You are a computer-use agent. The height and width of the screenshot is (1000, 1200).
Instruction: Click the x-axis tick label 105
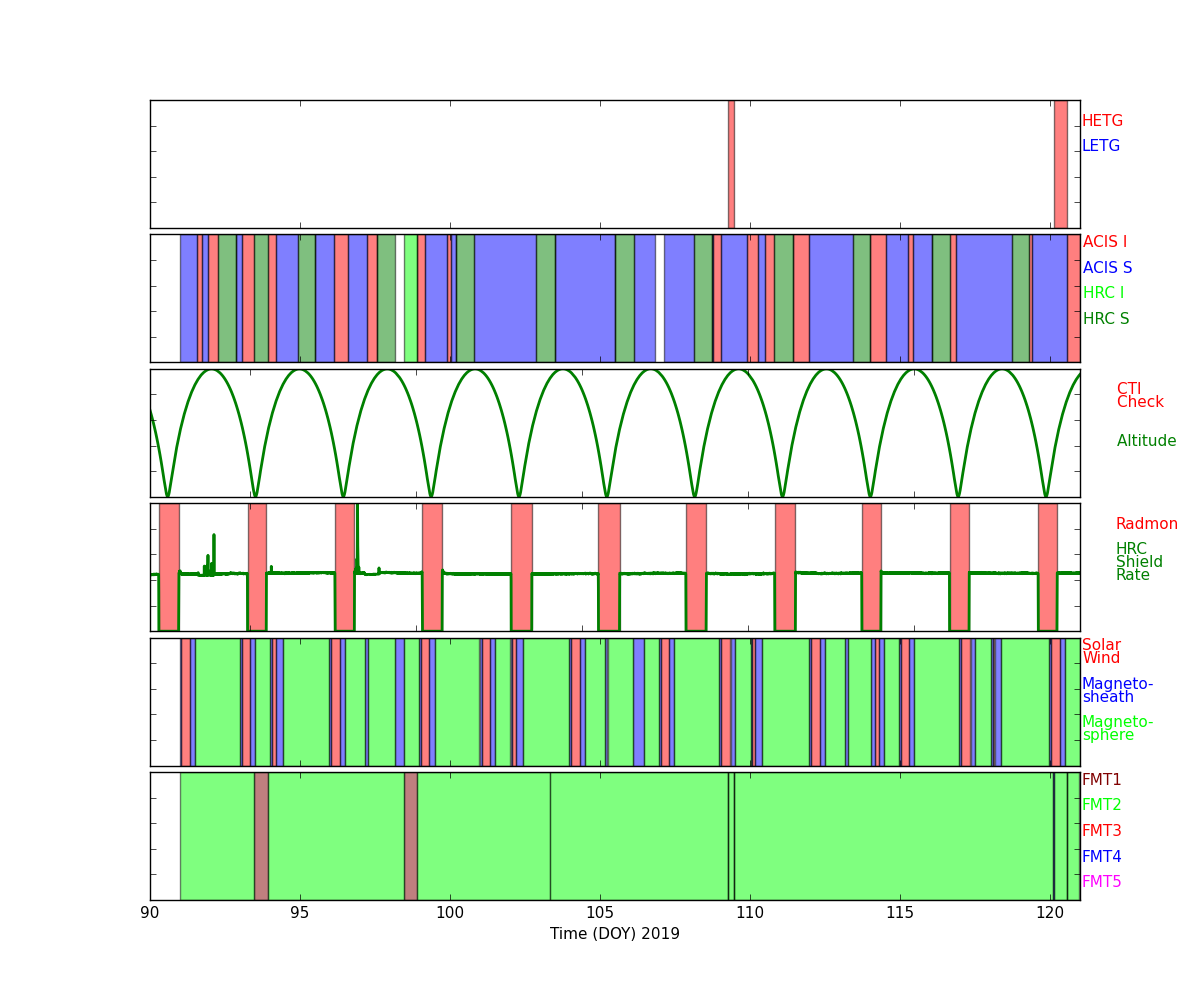coord(599,912)
